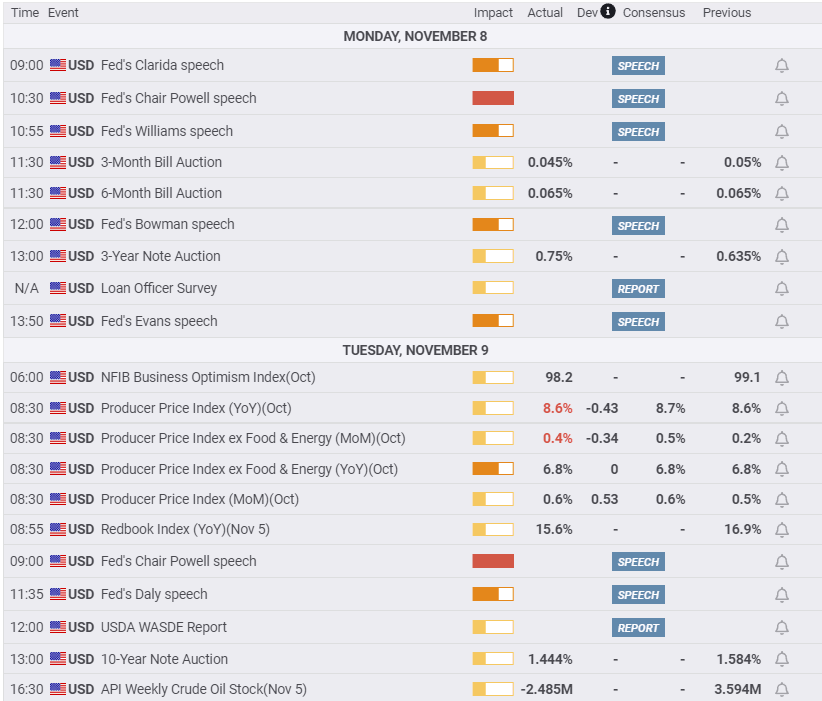Expand Producer Price Index (MoM)(Oct) event details

pos(199,499)
